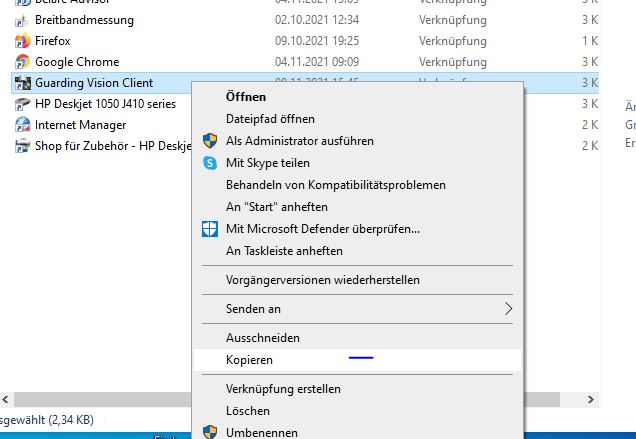Click the Breitbandmessung shortcut icon
Screen dimensions: 636x439
coord(22,20)
